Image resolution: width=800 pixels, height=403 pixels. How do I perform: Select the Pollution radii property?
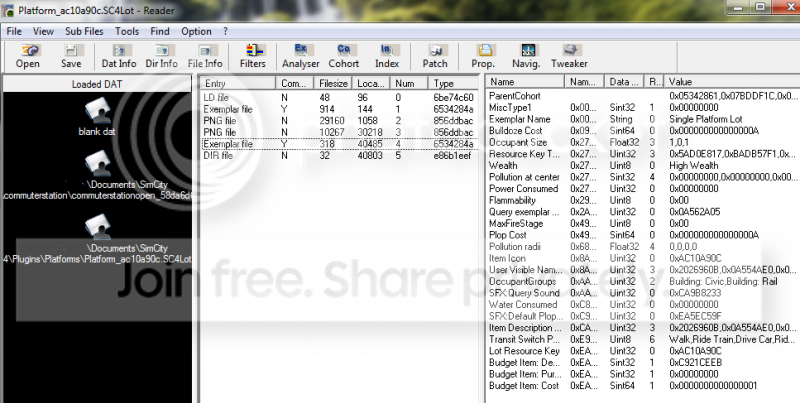(643, 246)
